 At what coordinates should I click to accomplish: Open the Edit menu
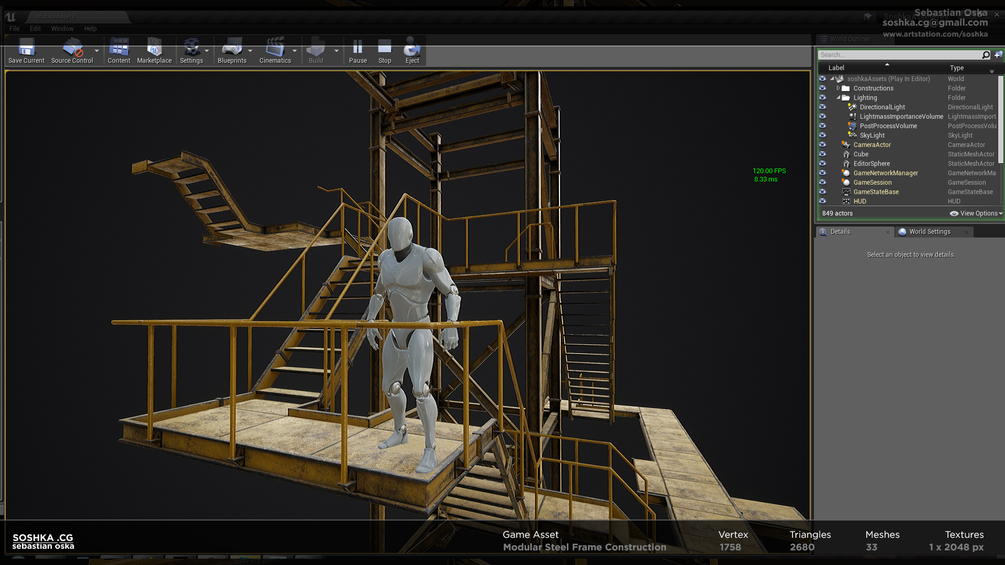[35, 29]
